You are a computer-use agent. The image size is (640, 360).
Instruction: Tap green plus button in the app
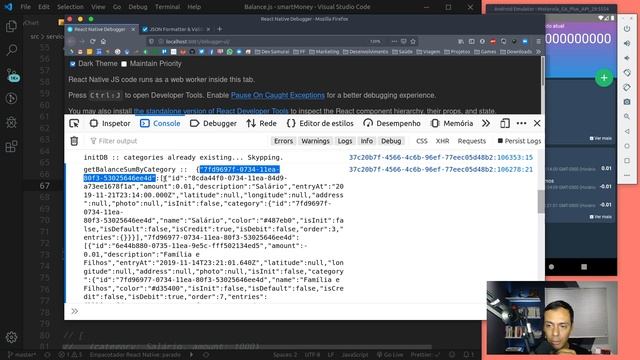click(x=604, y=78)
